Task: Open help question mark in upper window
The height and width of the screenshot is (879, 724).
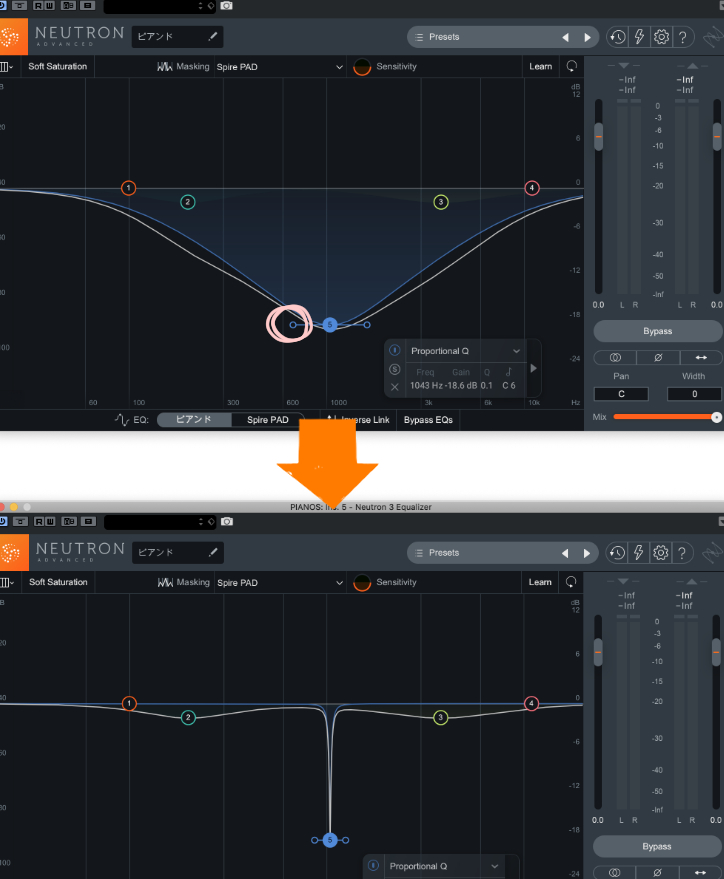Action: pos(683,37)
